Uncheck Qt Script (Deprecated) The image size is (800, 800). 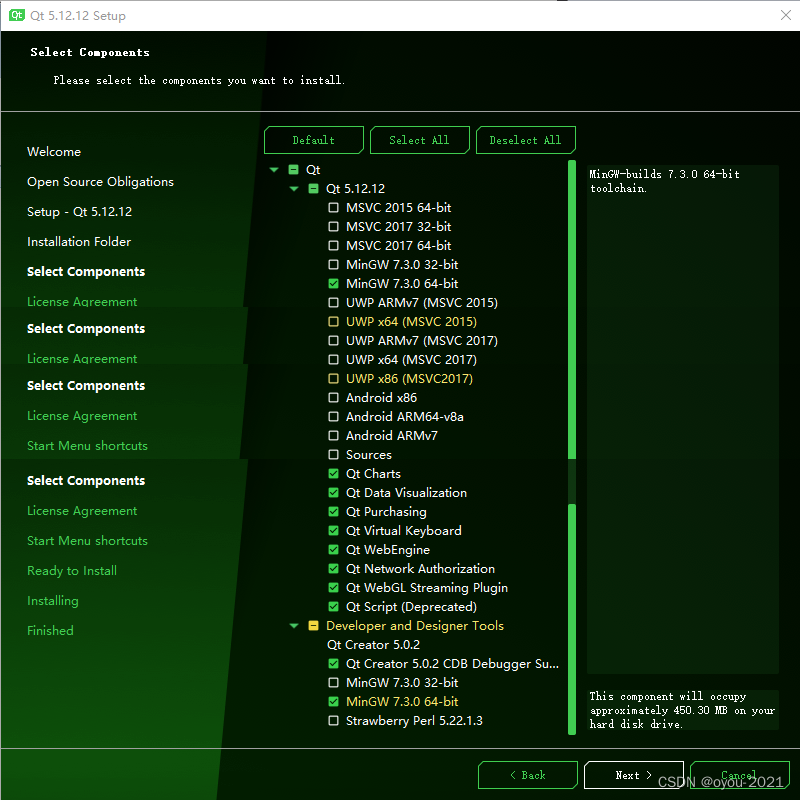pos(334,606)
